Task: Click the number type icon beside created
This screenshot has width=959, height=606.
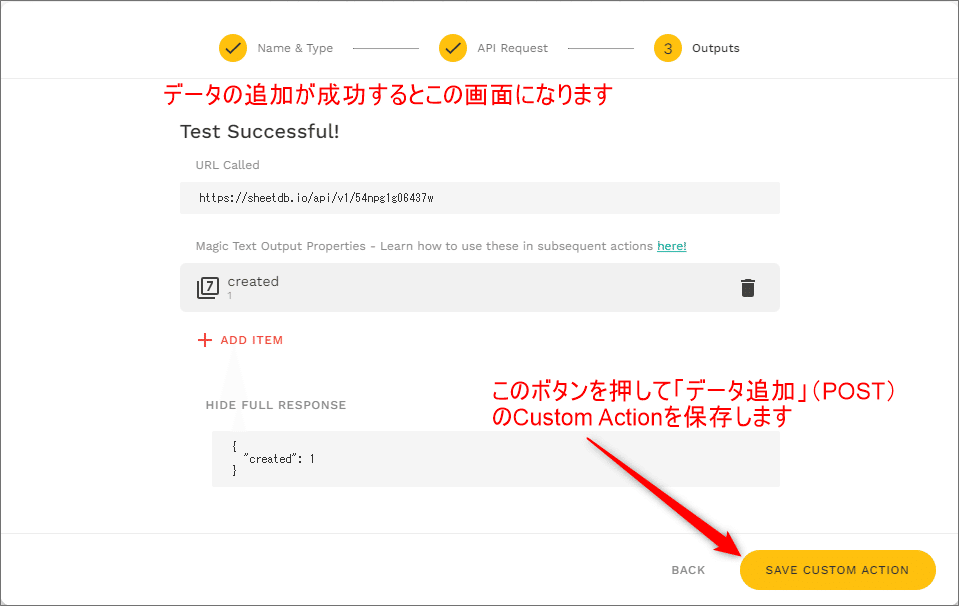Action: tap(208, 287)
